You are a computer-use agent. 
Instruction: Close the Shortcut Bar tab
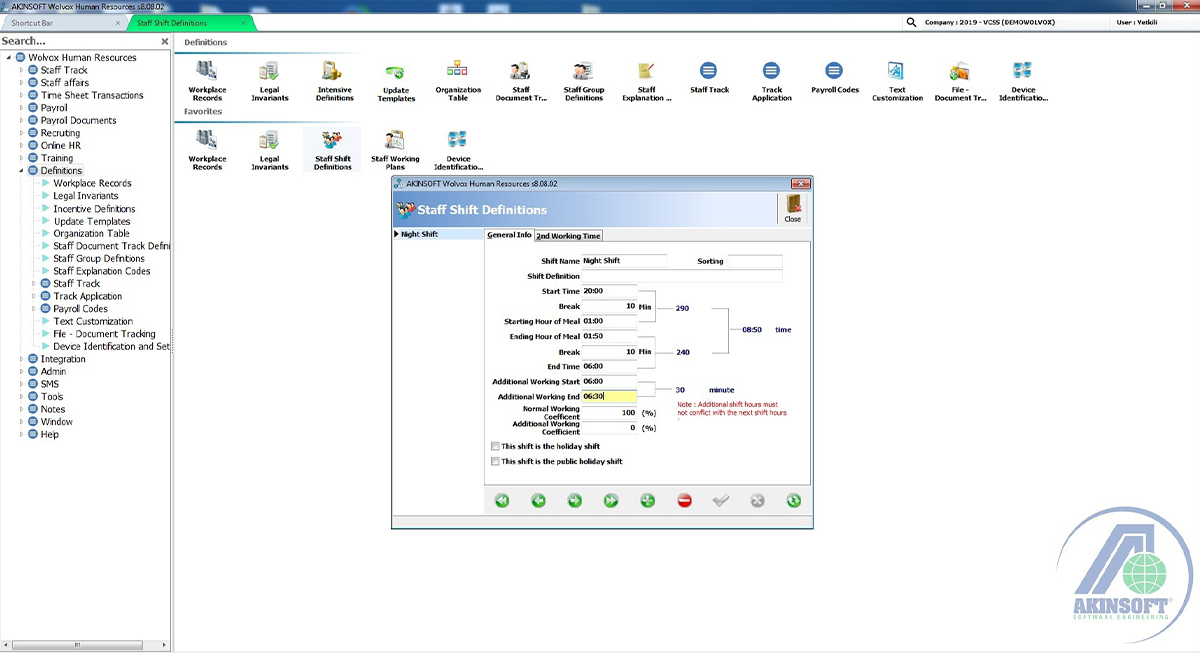pos(117,22)
